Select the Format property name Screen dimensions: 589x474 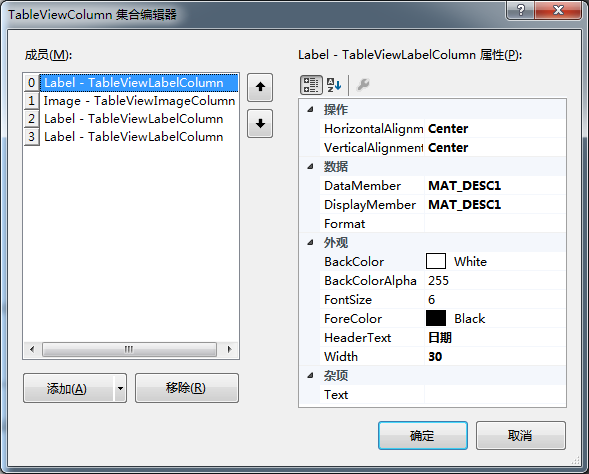coord(344,223)
